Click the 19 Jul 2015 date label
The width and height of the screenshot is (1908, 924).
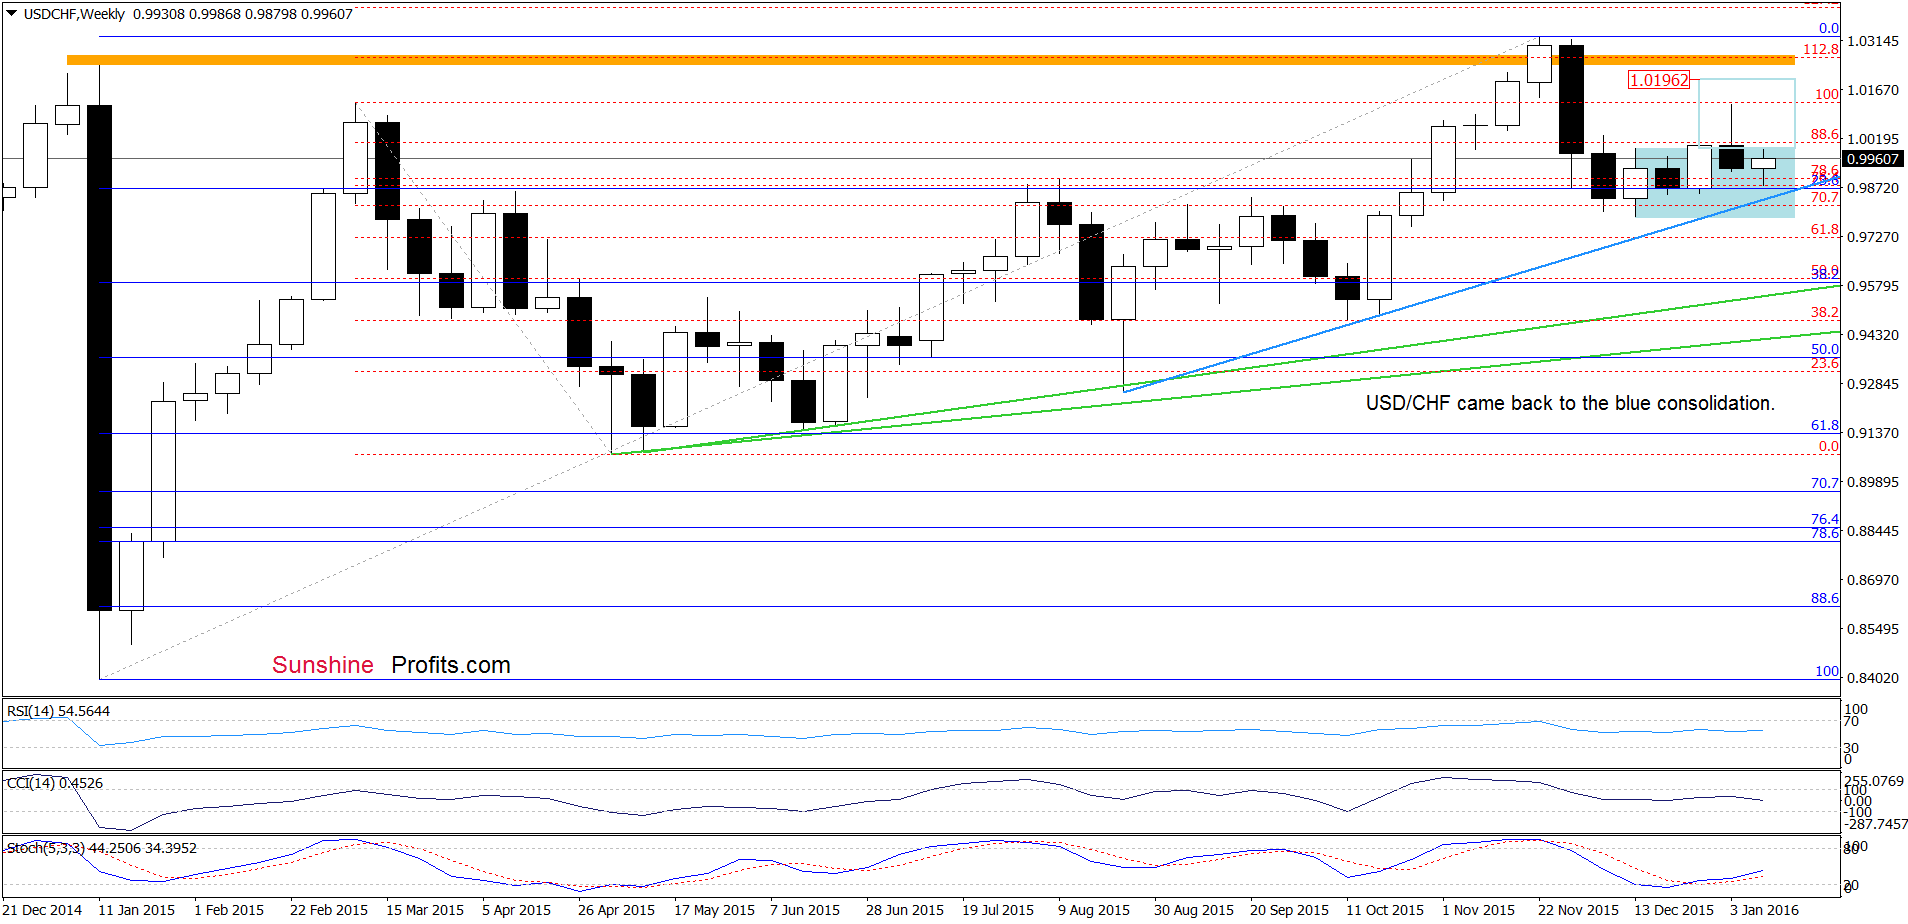click(x=998, y=910)
